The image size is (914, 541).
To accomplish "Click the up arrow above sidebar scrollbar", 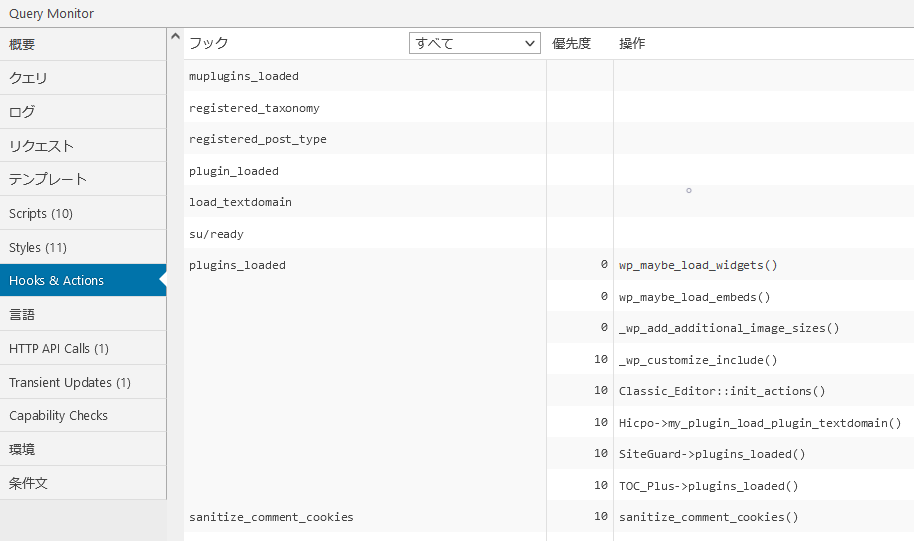I will 175,38.
